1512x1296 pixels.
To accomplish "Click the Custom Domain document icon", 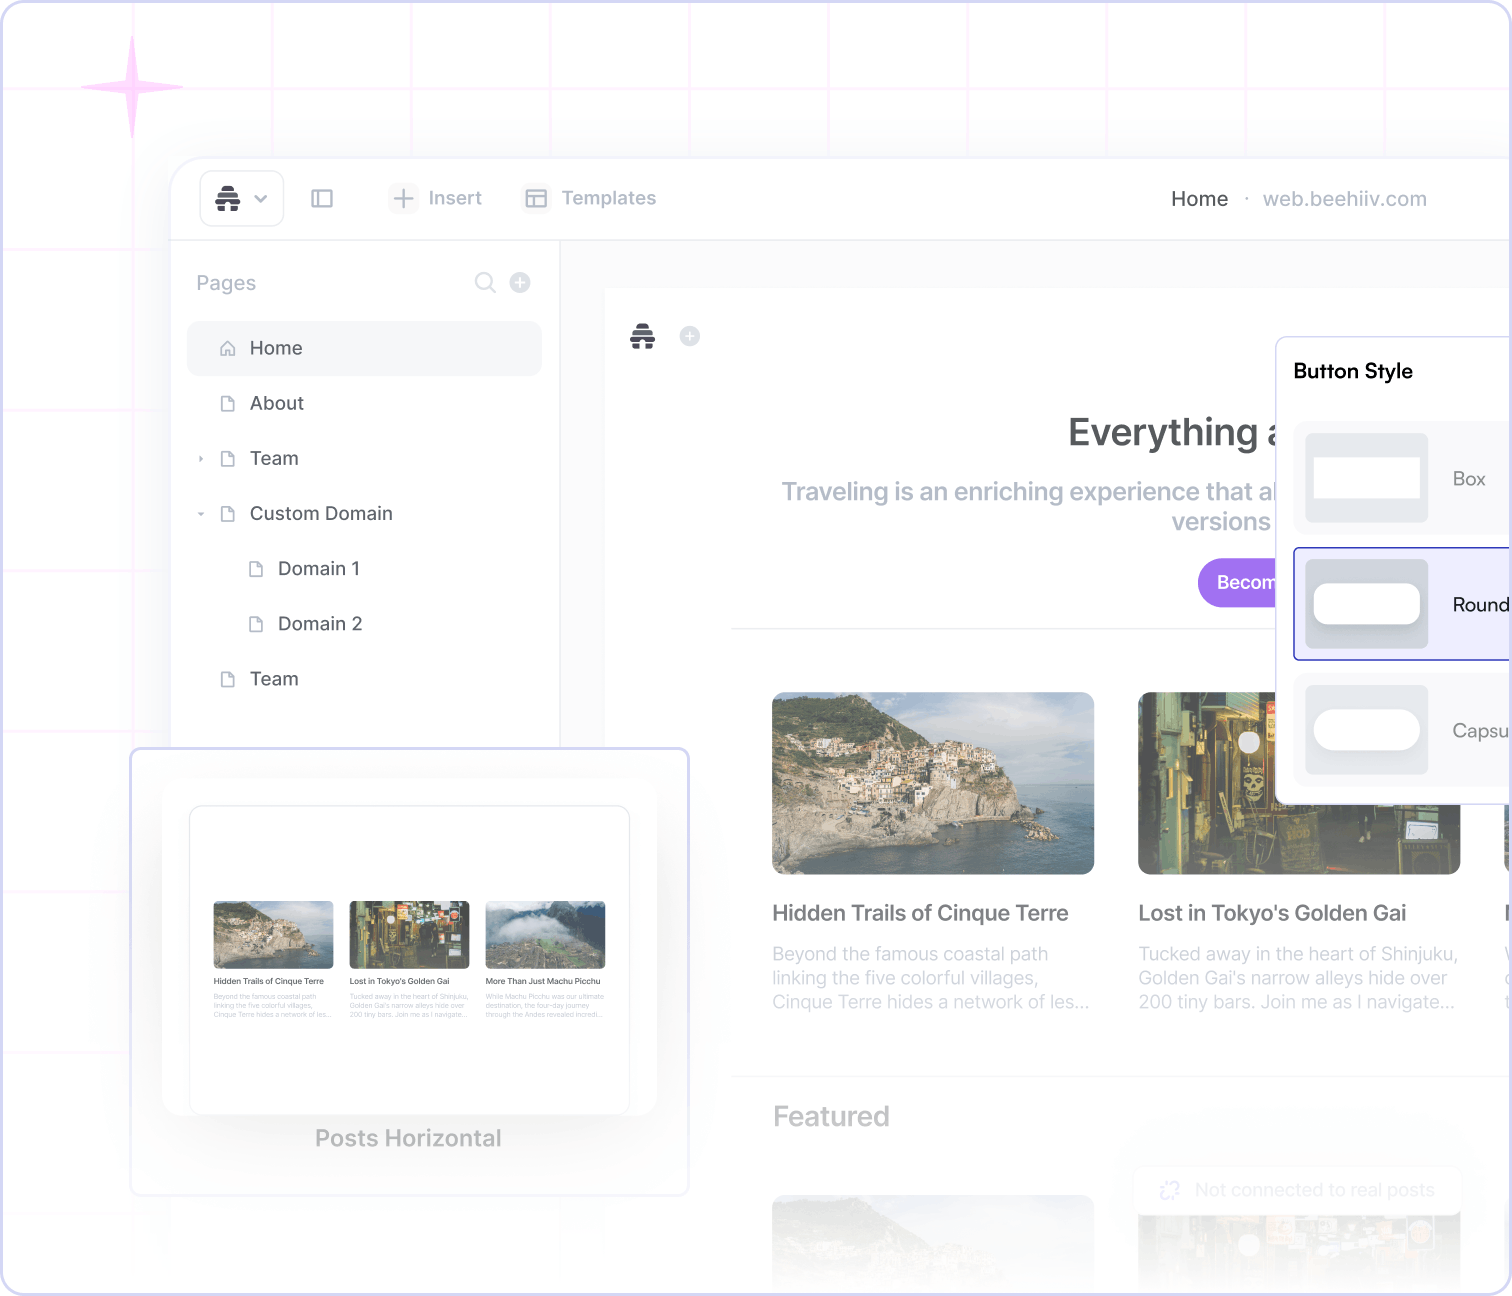I will tap(228, 514).
